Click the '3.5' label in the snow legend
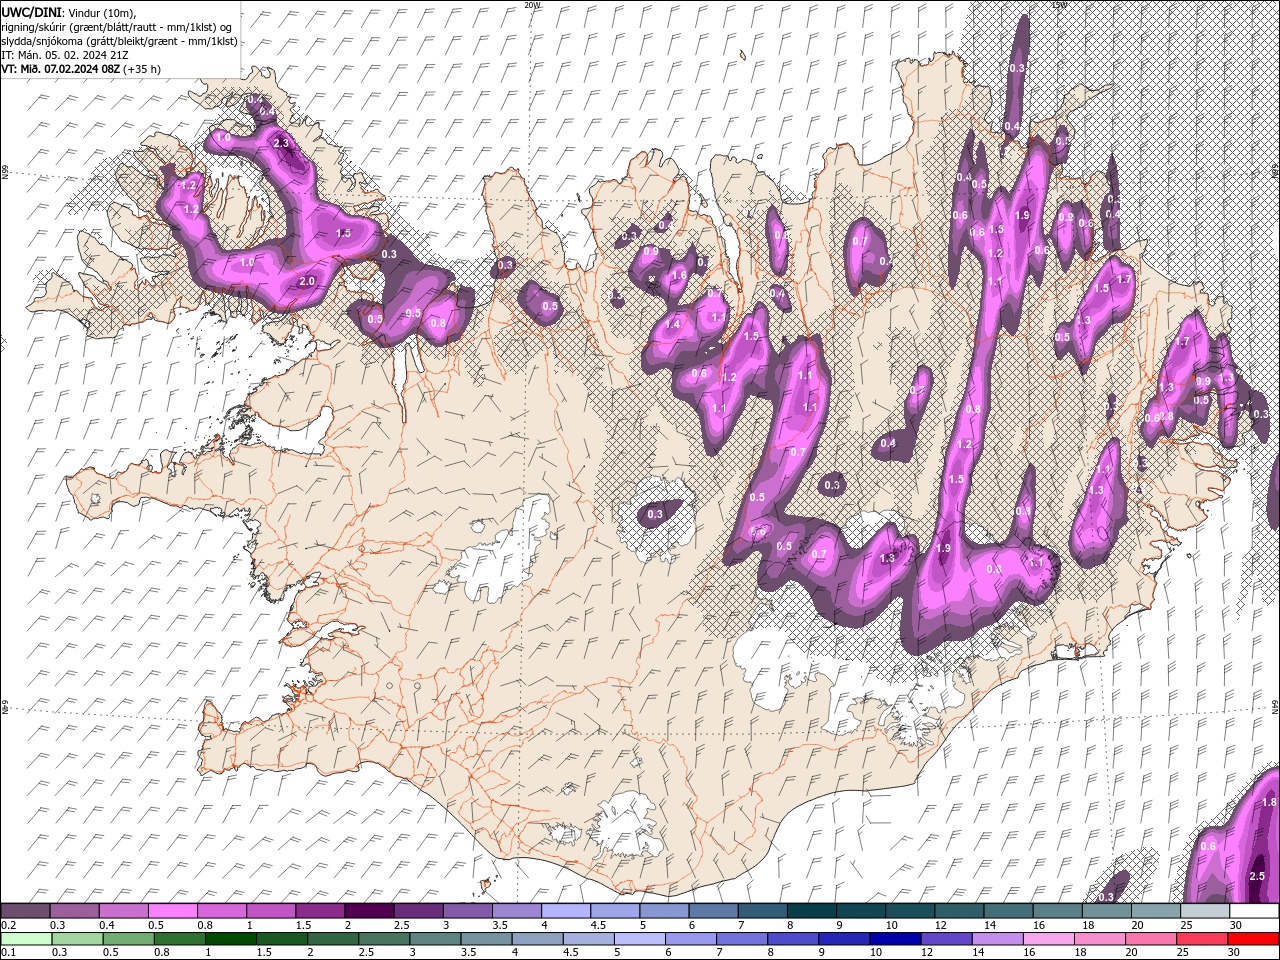The image size is (1280, 960). (x=500, y=925)
